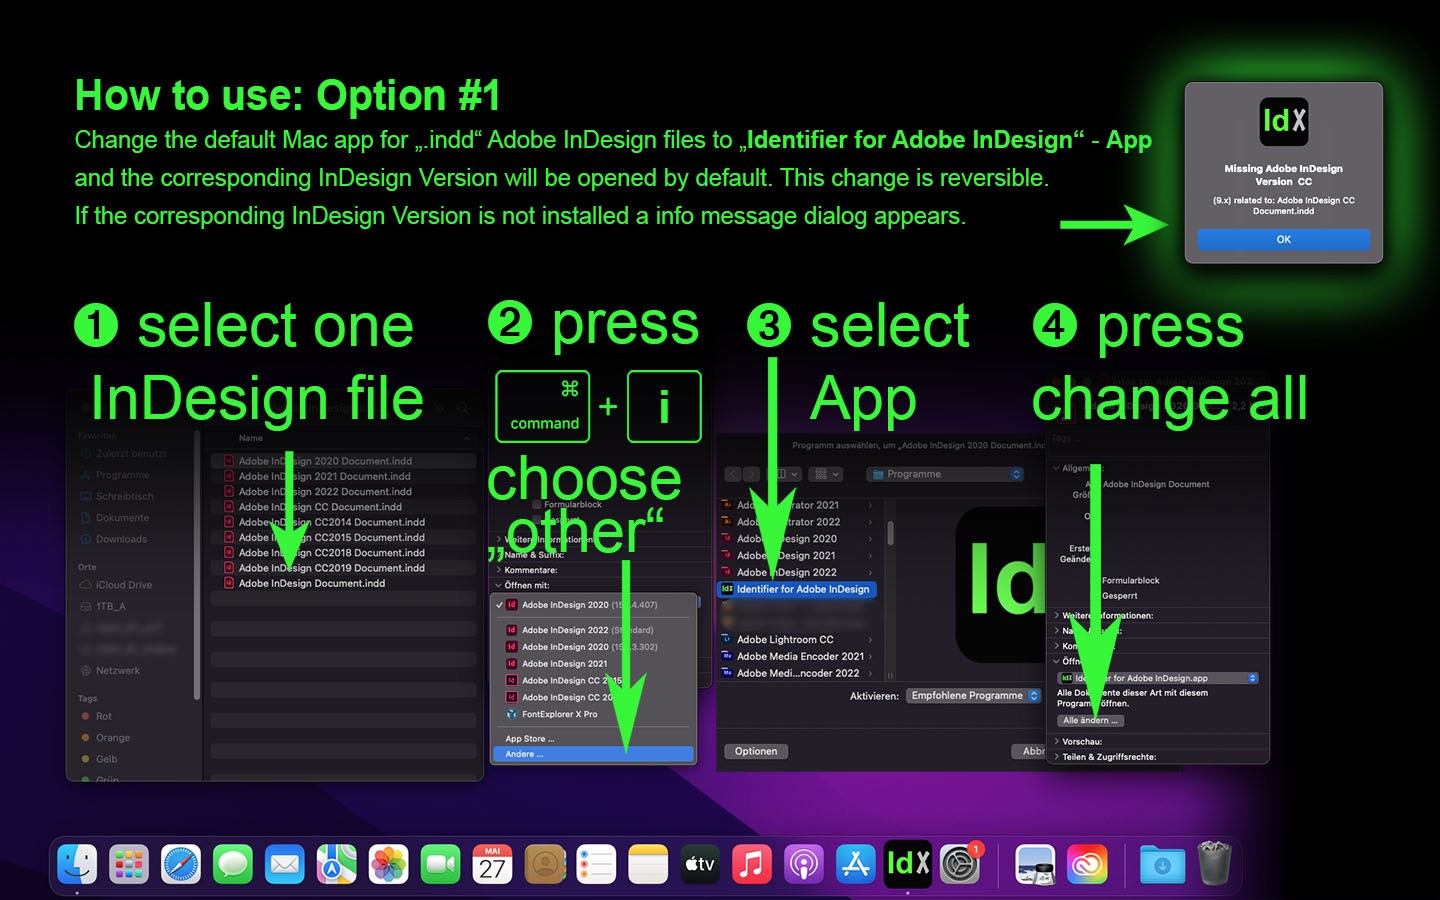1440x900 pixels.
Task: Choose the Andere … menu entry
Action: (x=593, y=754)
